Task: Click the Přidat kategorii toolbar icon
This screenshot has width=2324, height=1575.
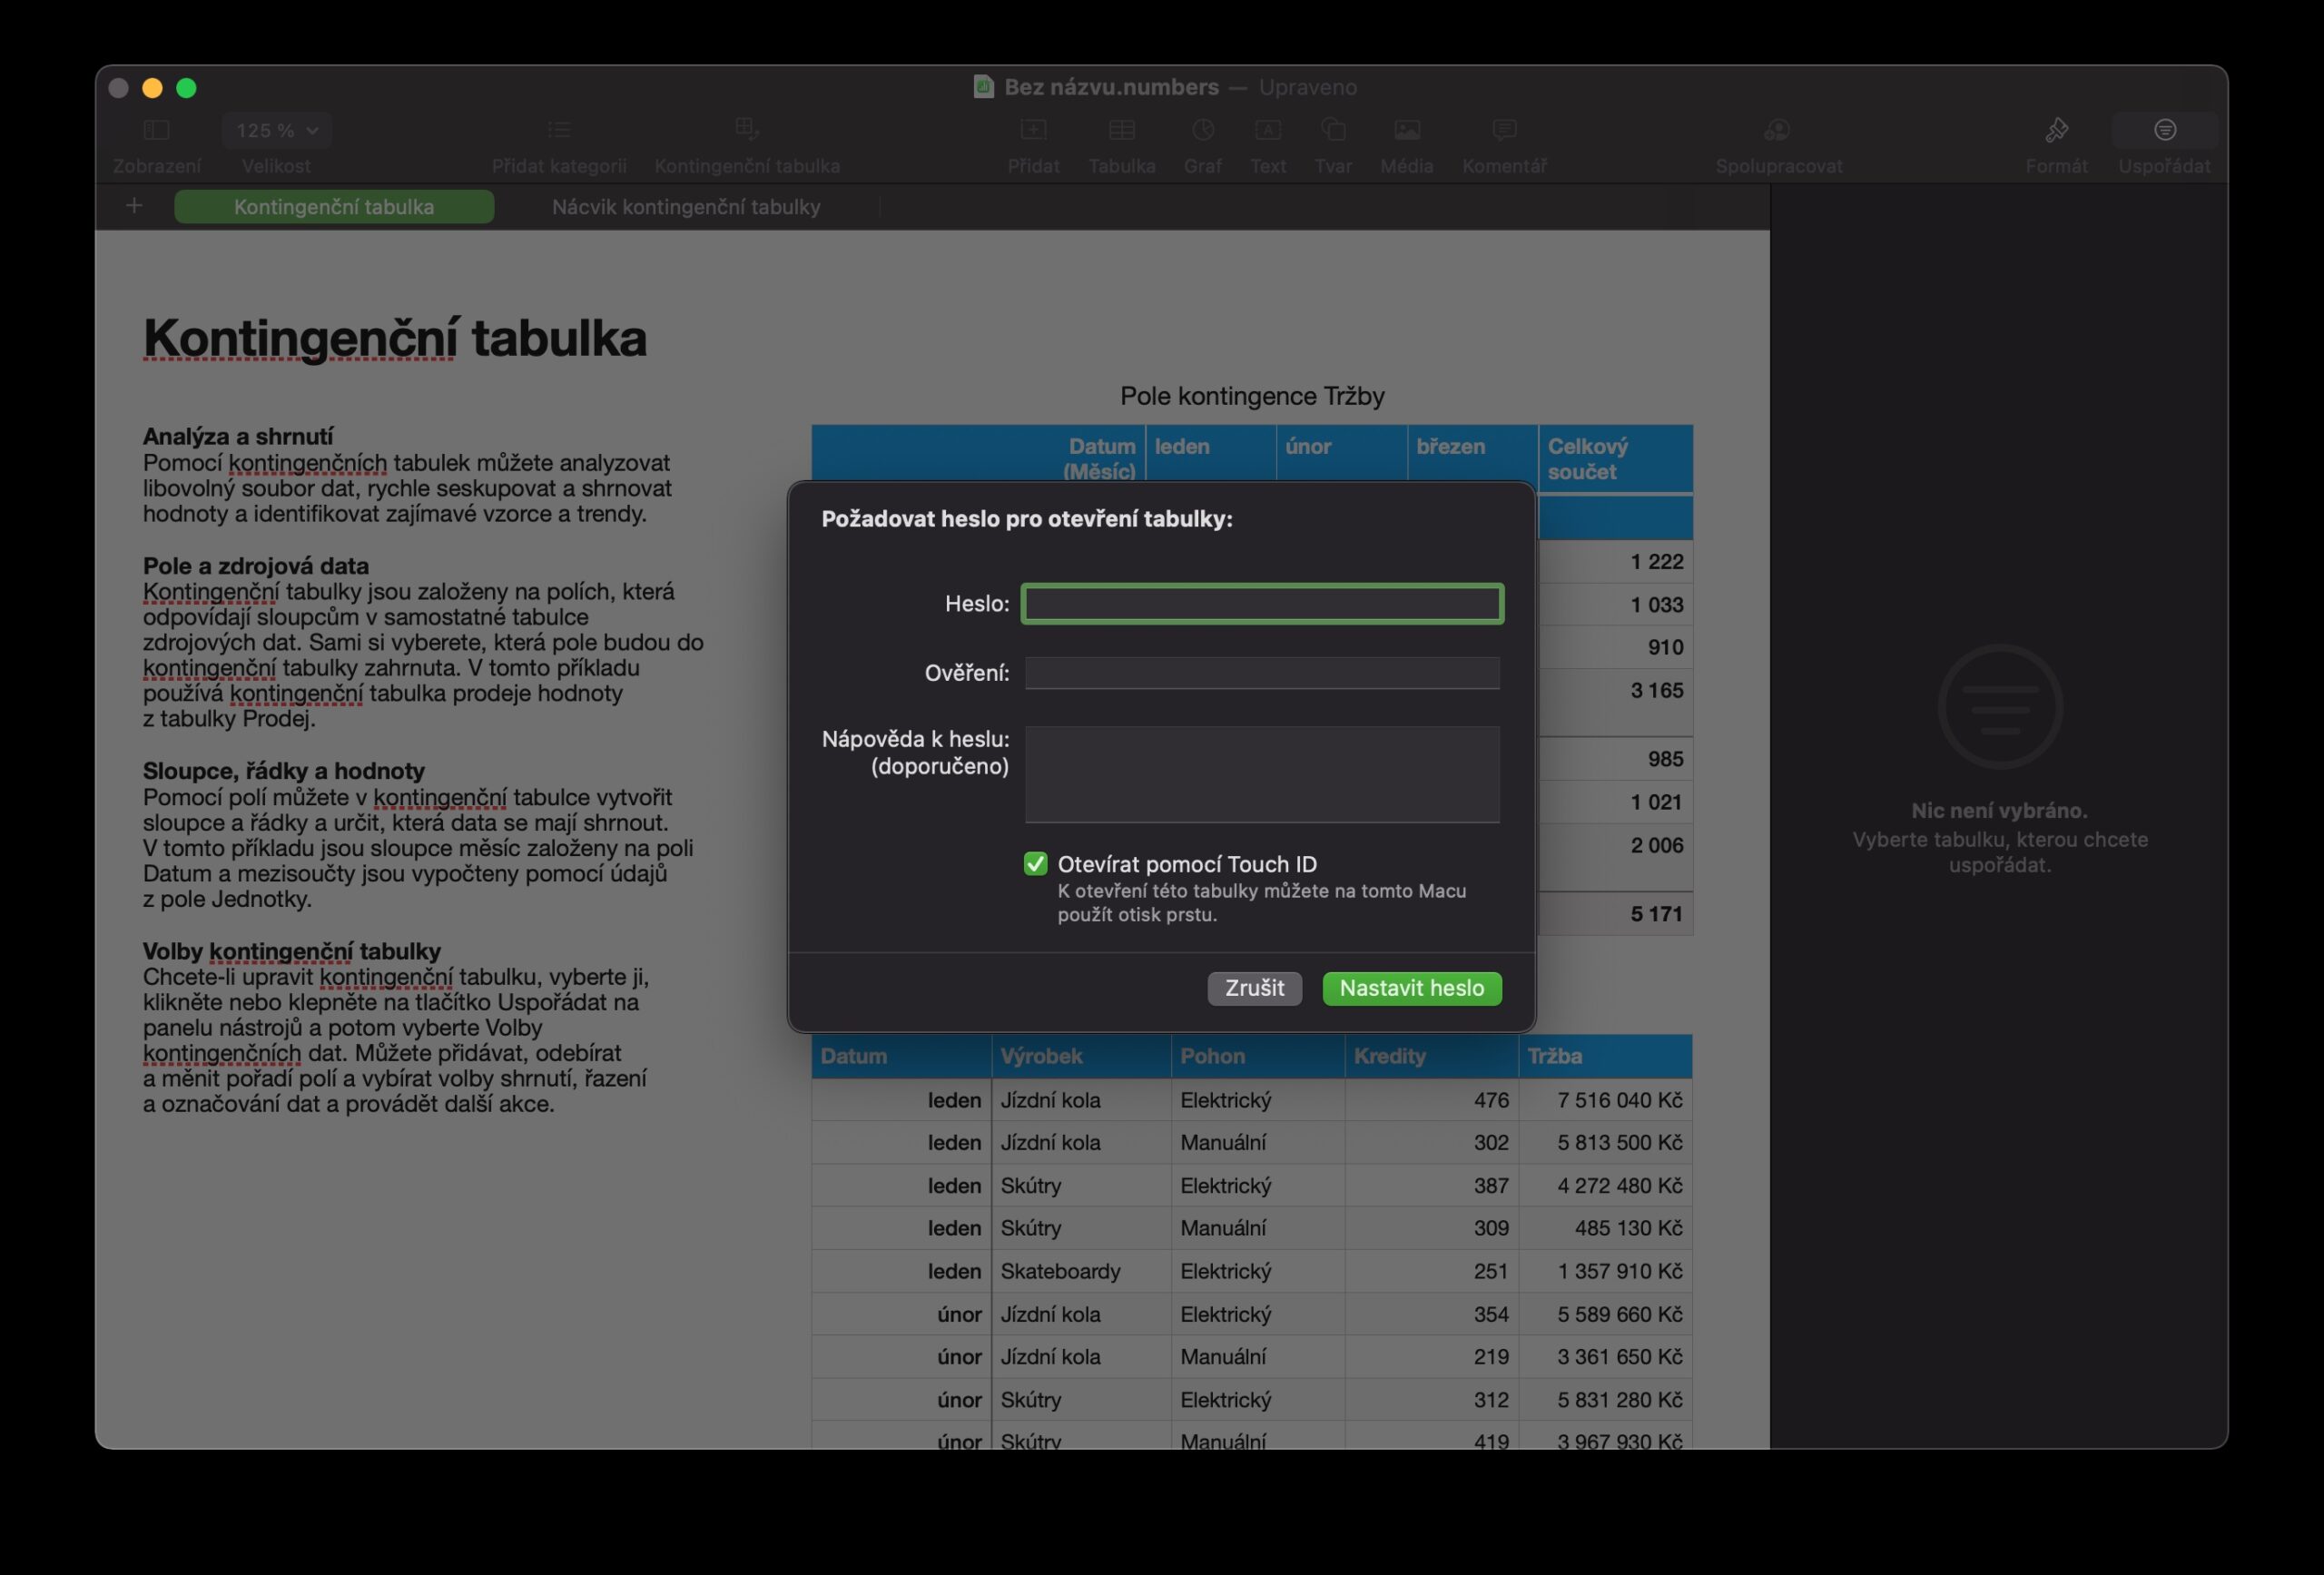Action: pyautogui.click(x=559, y=130)
